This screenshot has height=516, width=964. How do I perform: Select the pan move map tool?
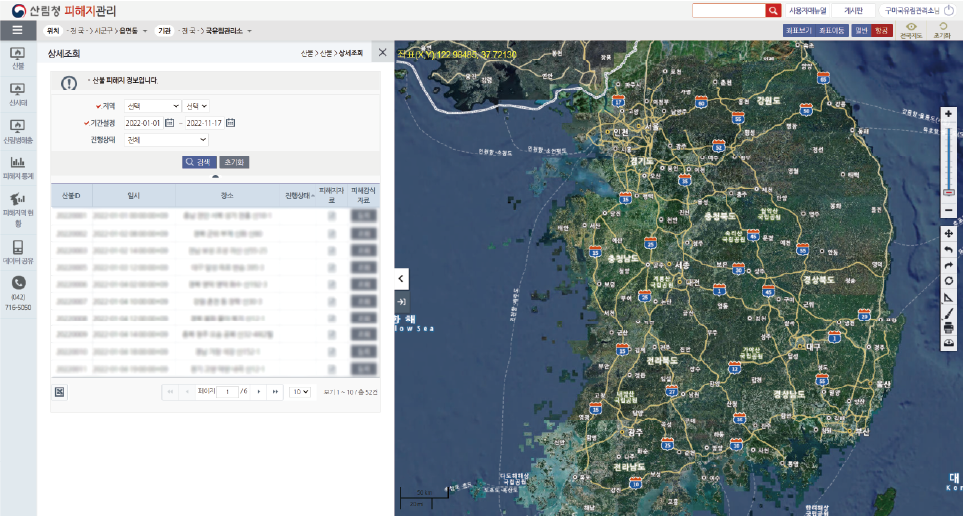point(949,234)
